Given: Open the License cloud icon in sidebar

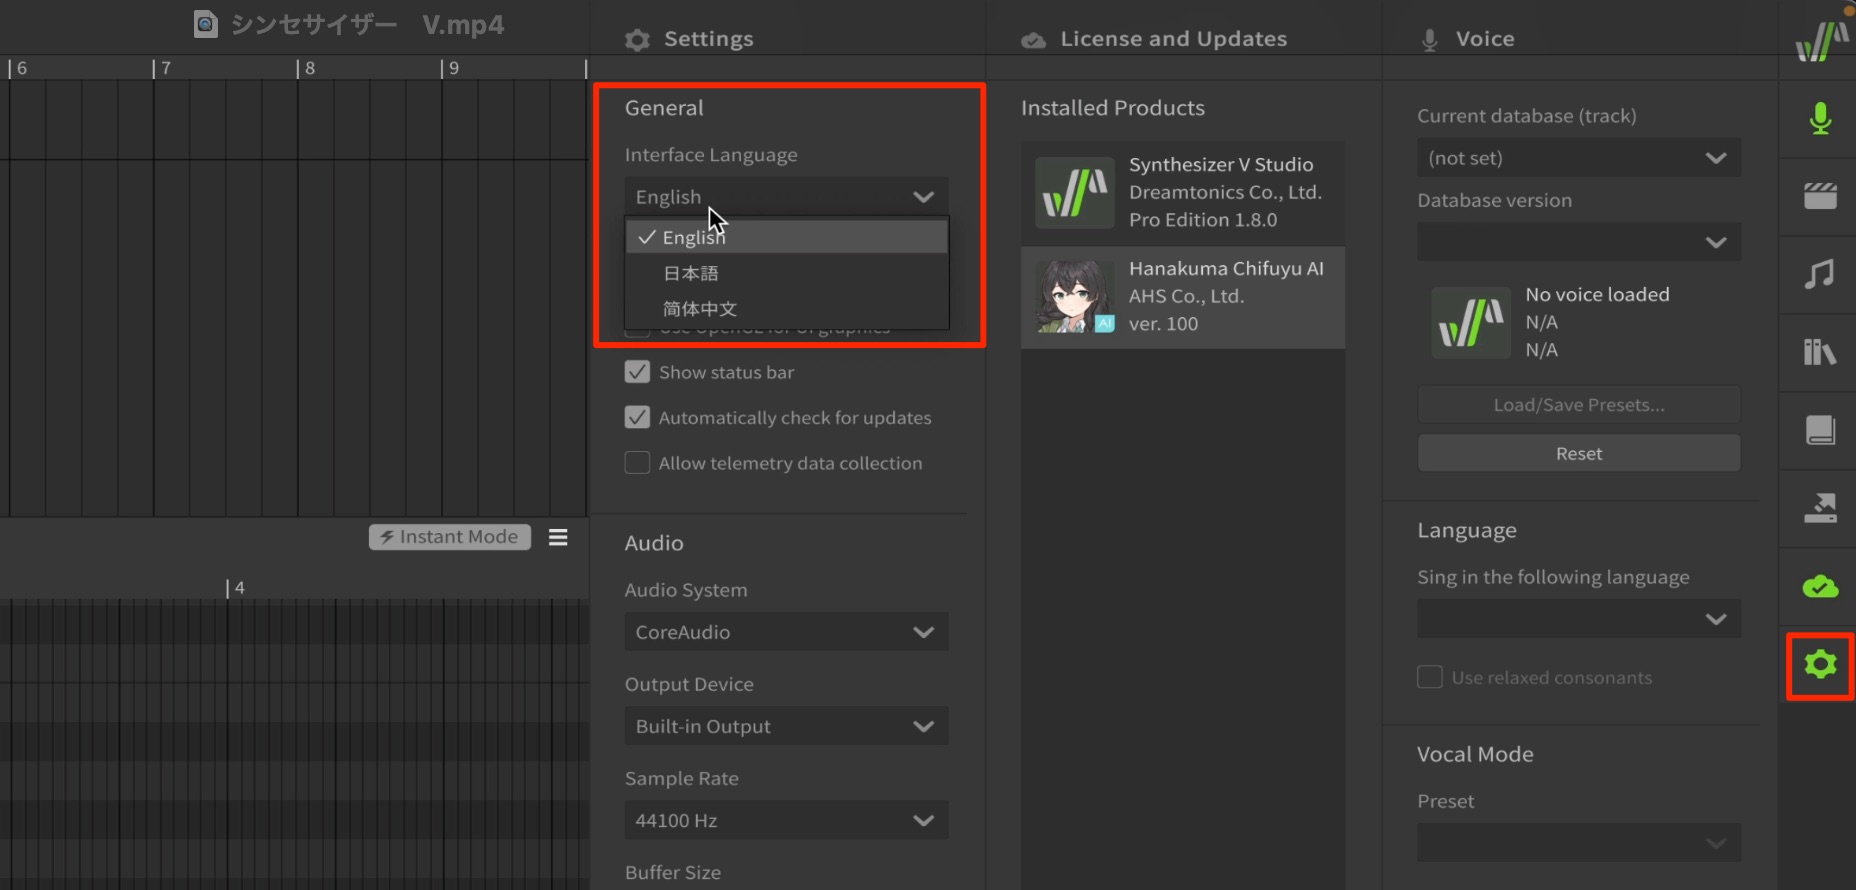Looking at the screenshot, I should tap(1820, 586).
